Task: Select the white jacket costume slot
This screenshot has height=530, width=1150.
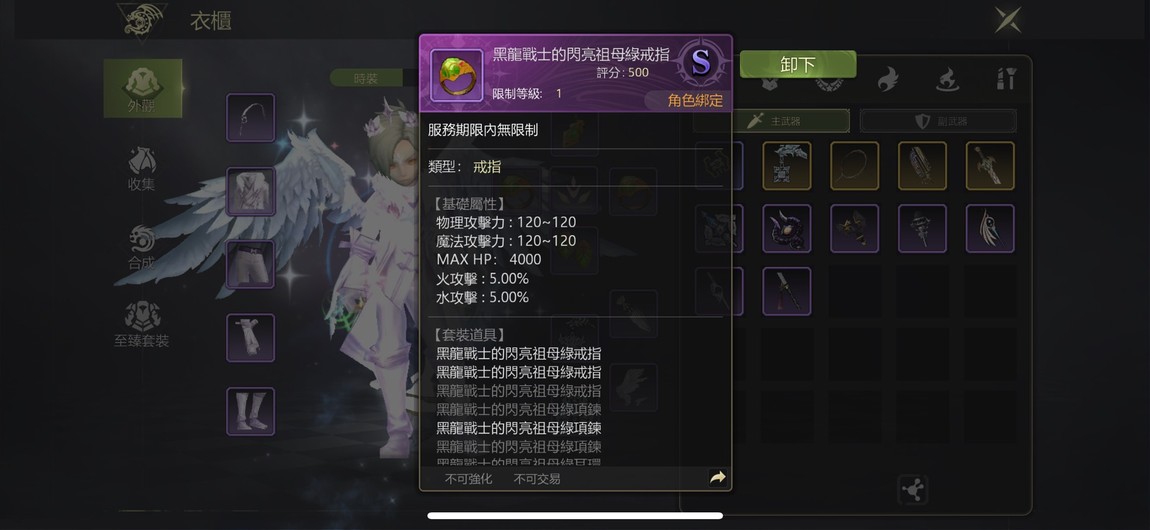Action: pyautogui.click(x=251, y=191)
